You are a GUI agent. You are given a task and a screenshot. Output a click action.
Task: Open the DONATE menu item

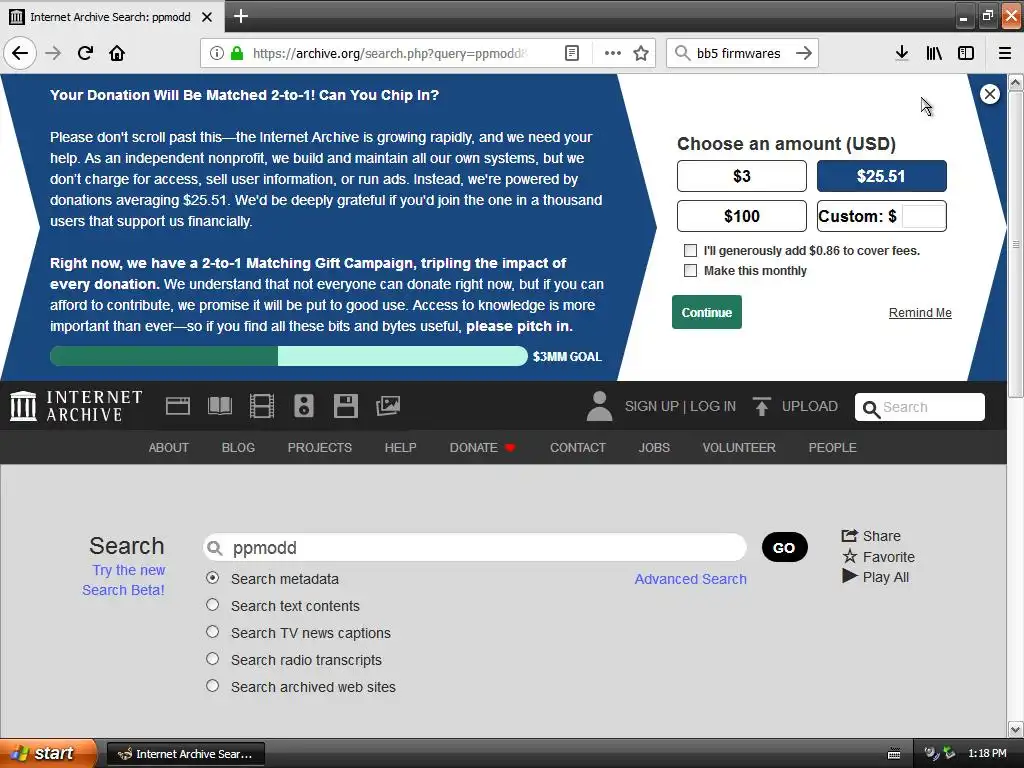tap(483, 447)
